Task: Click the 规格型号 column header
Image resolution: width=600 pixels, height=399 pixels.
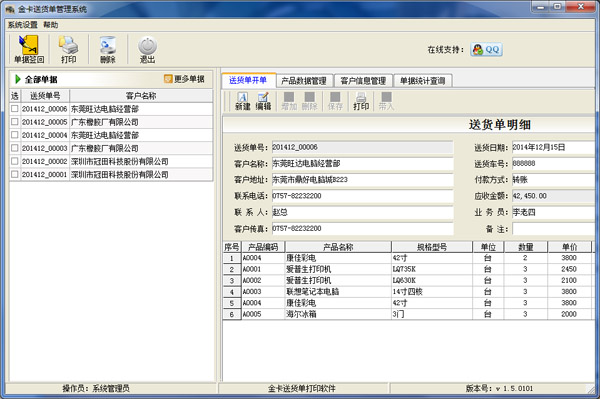Action: click(432, 247)
